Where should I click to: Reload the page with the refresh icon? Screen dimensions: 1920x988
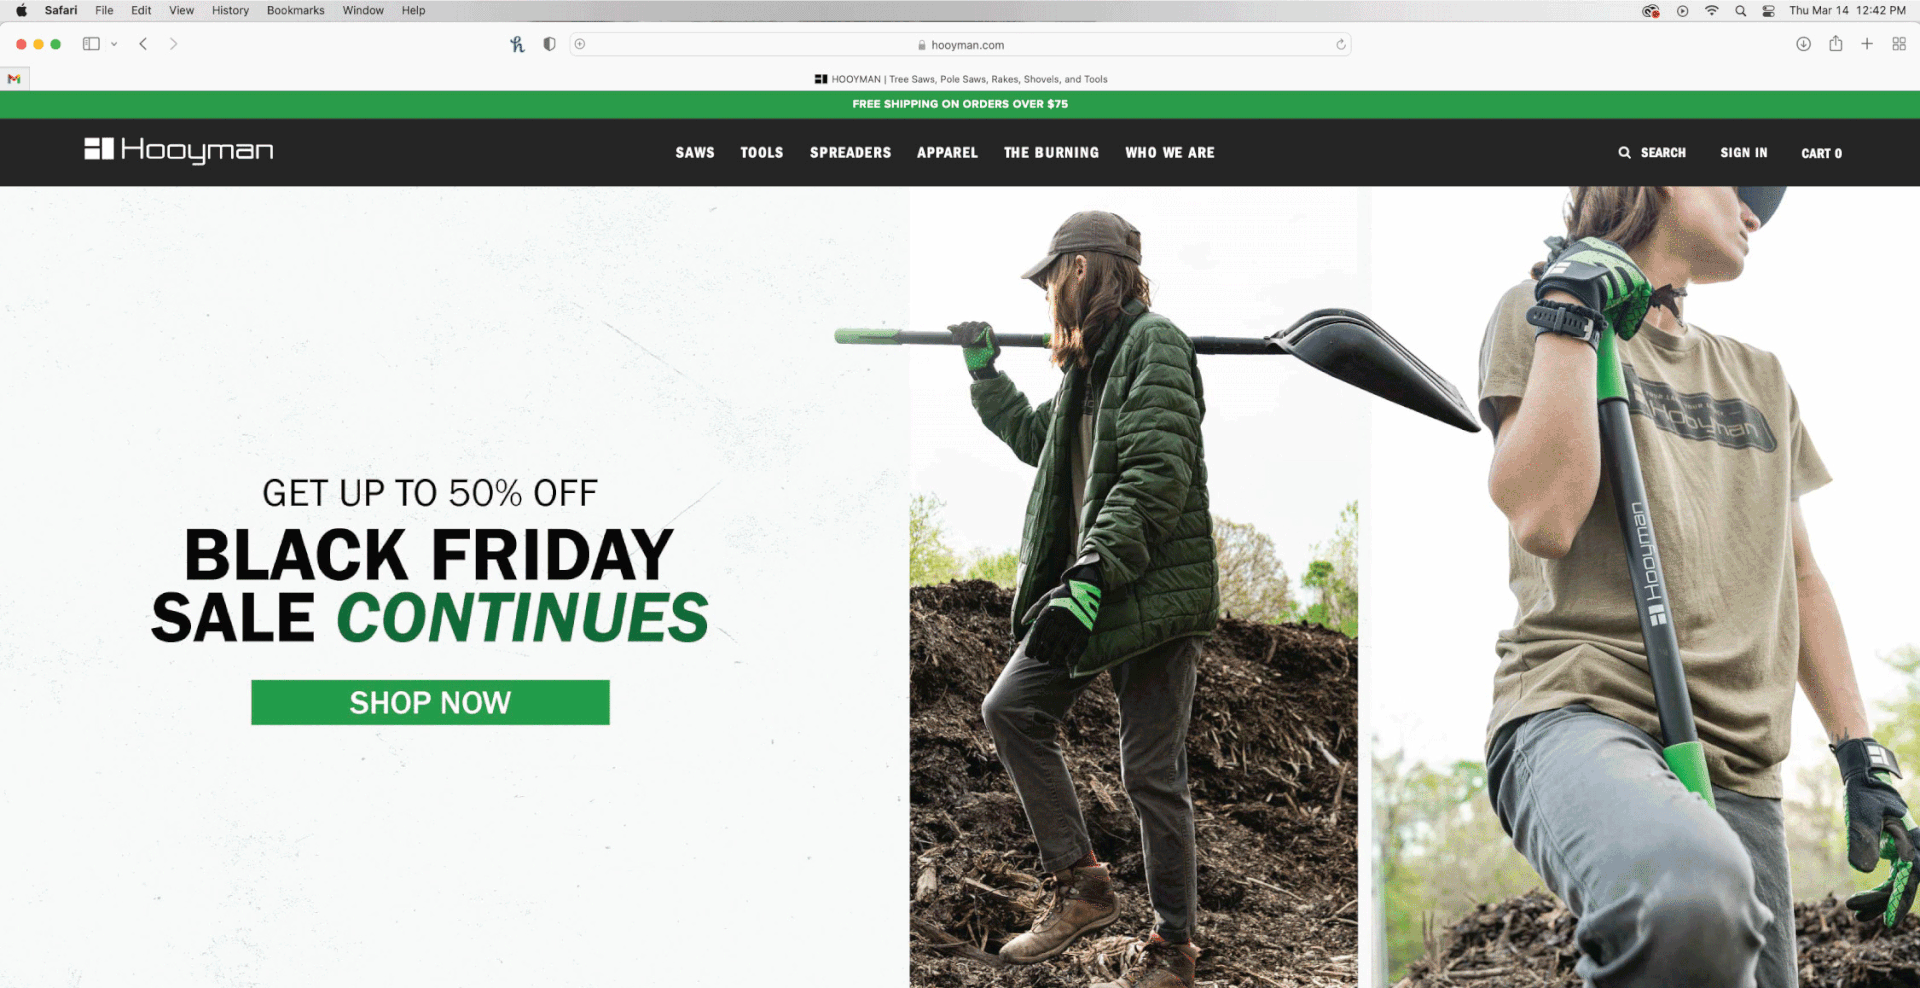click(x=1341, y=44)
